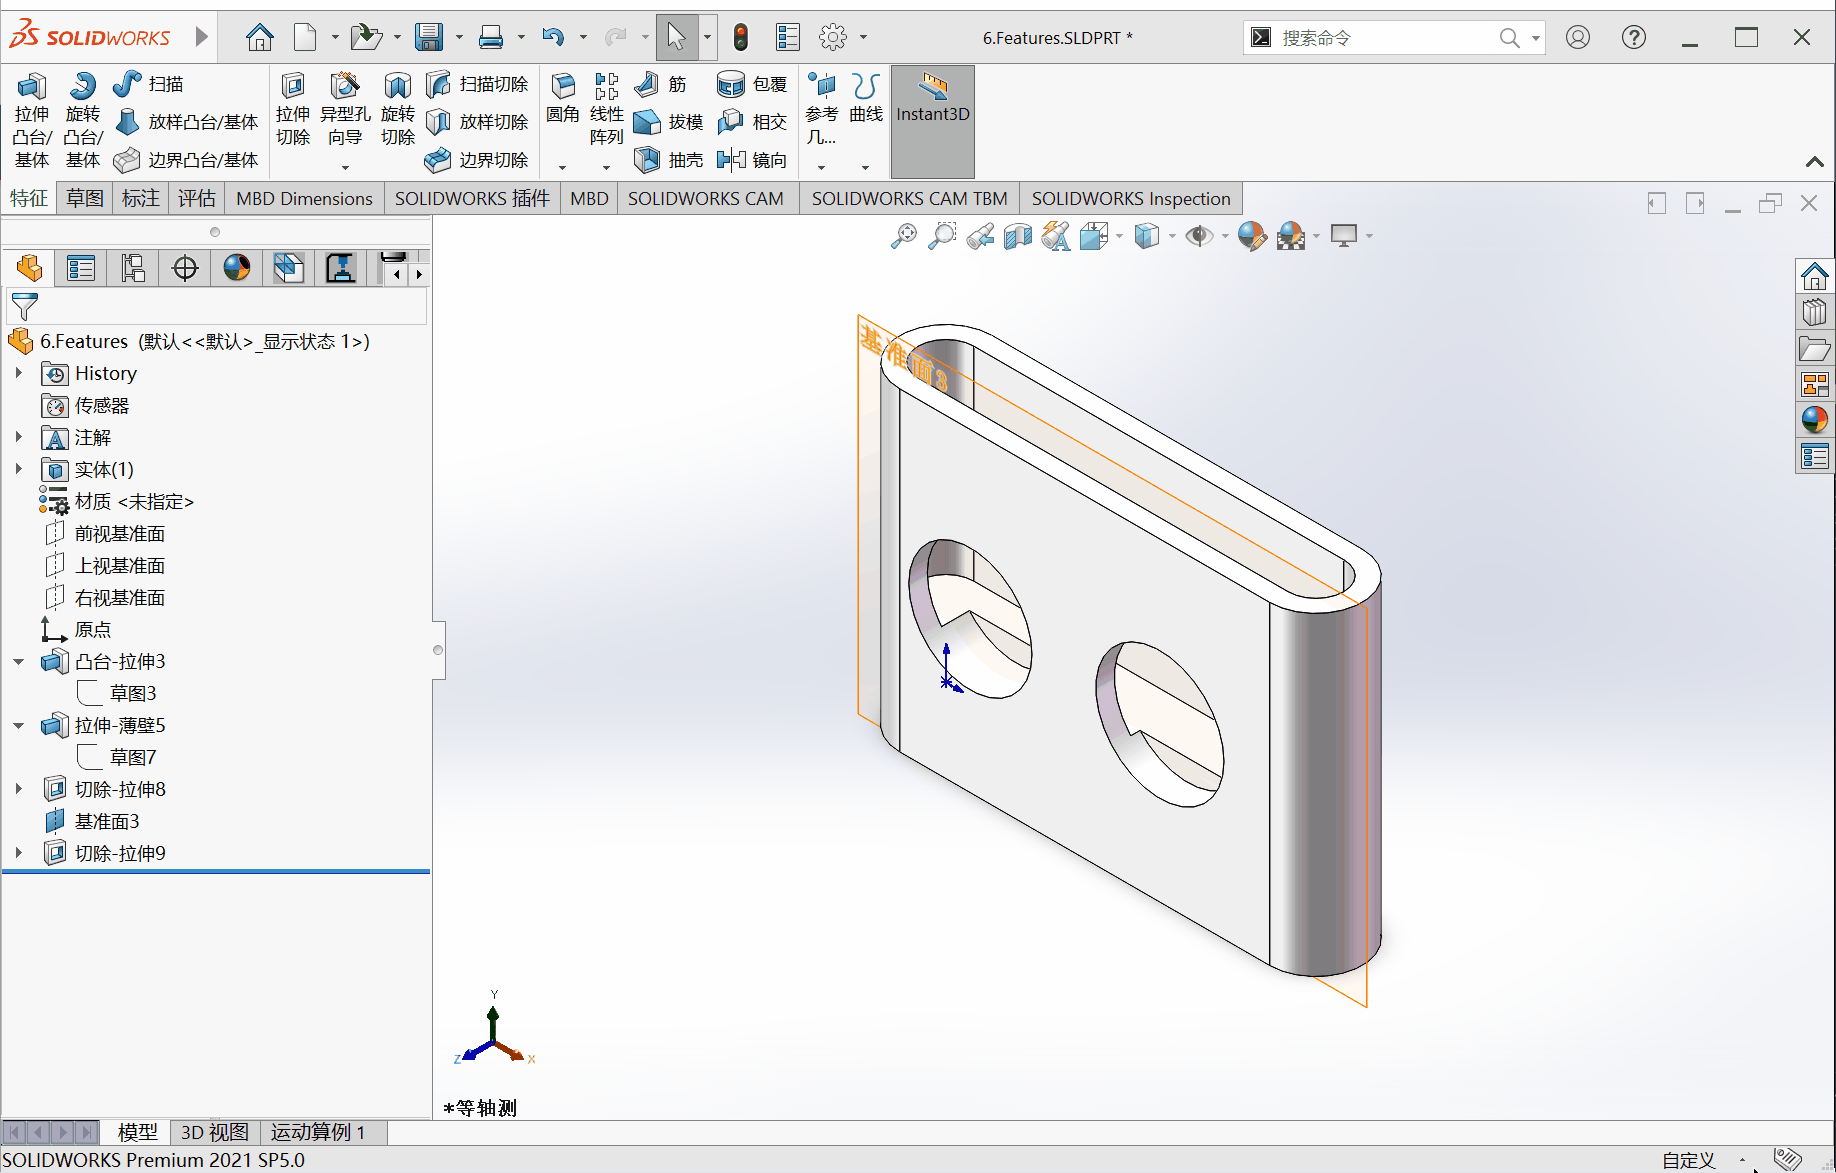
Task: Open the Hole Wizard (异型孔向导)
Action: pos(345,110)
